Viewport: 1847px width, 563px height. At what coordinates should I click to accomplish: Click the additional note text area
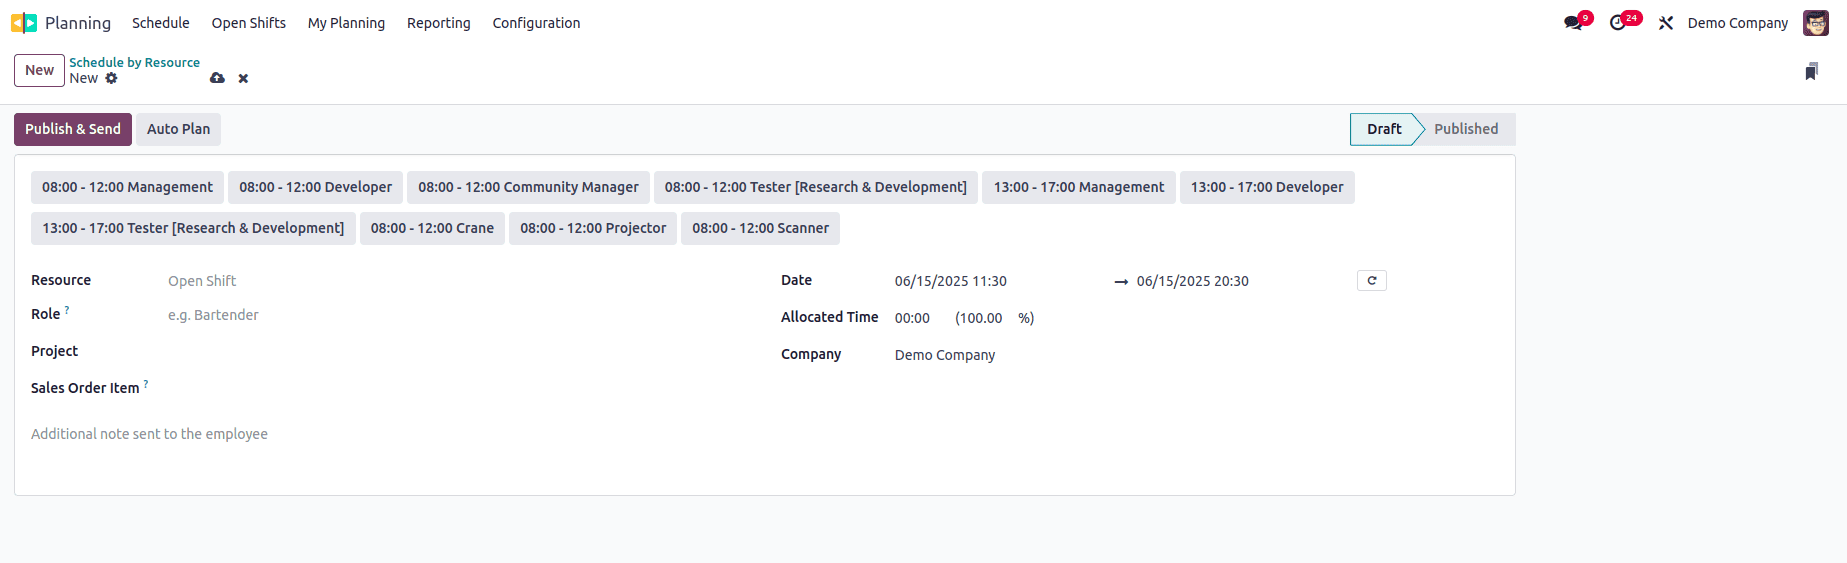pos(764,434)
